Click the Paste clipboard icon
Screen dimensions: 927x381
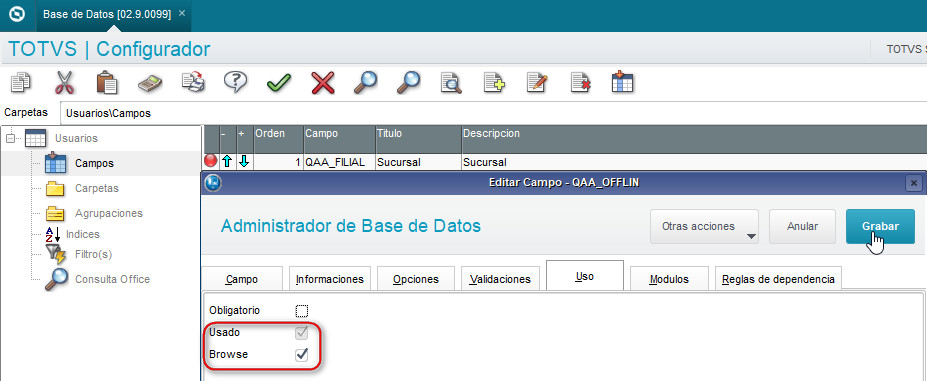[107, 82]
